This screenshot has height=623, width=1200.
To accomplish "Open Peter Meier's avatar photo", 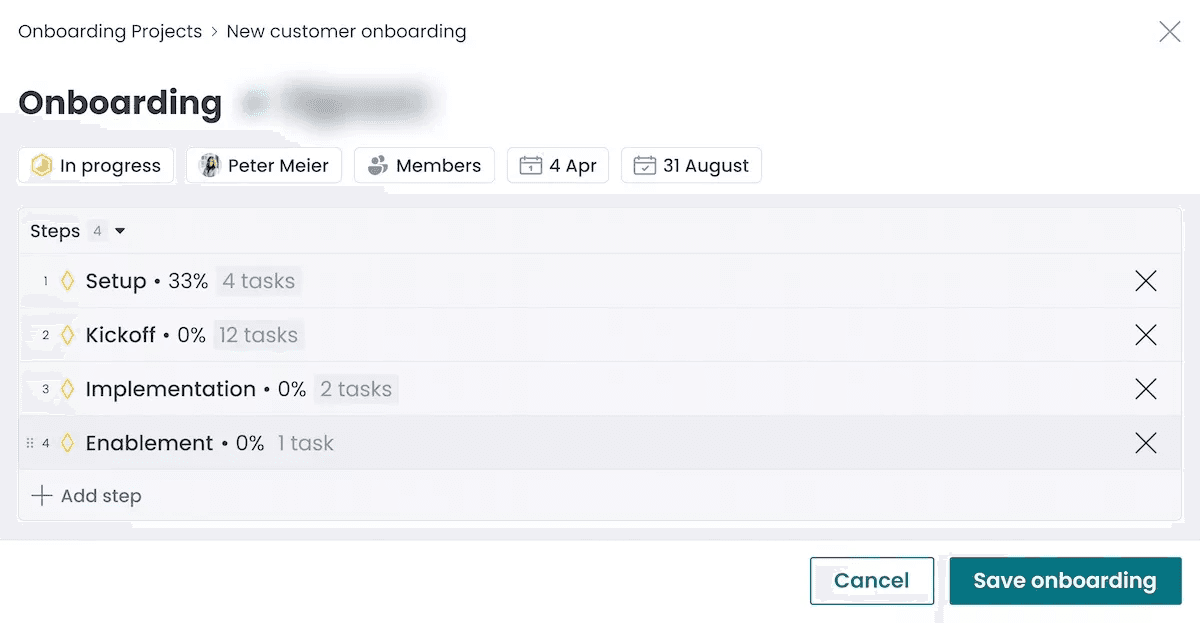I will click(x=208, y=165).
